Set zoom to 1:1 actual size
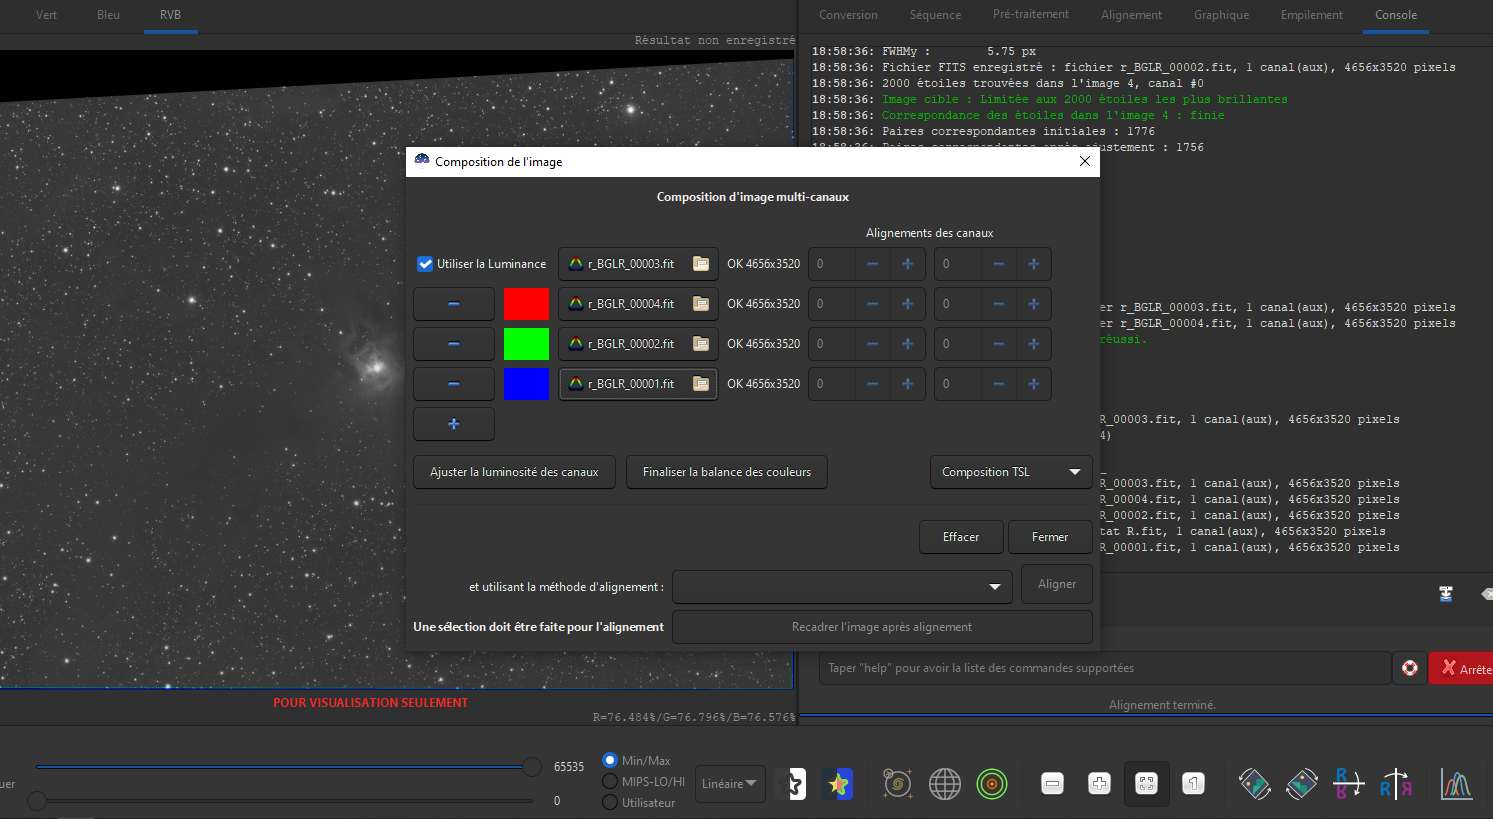Image resolution: width=1493 pixels, height=819 pixels. pos(1193,784)
